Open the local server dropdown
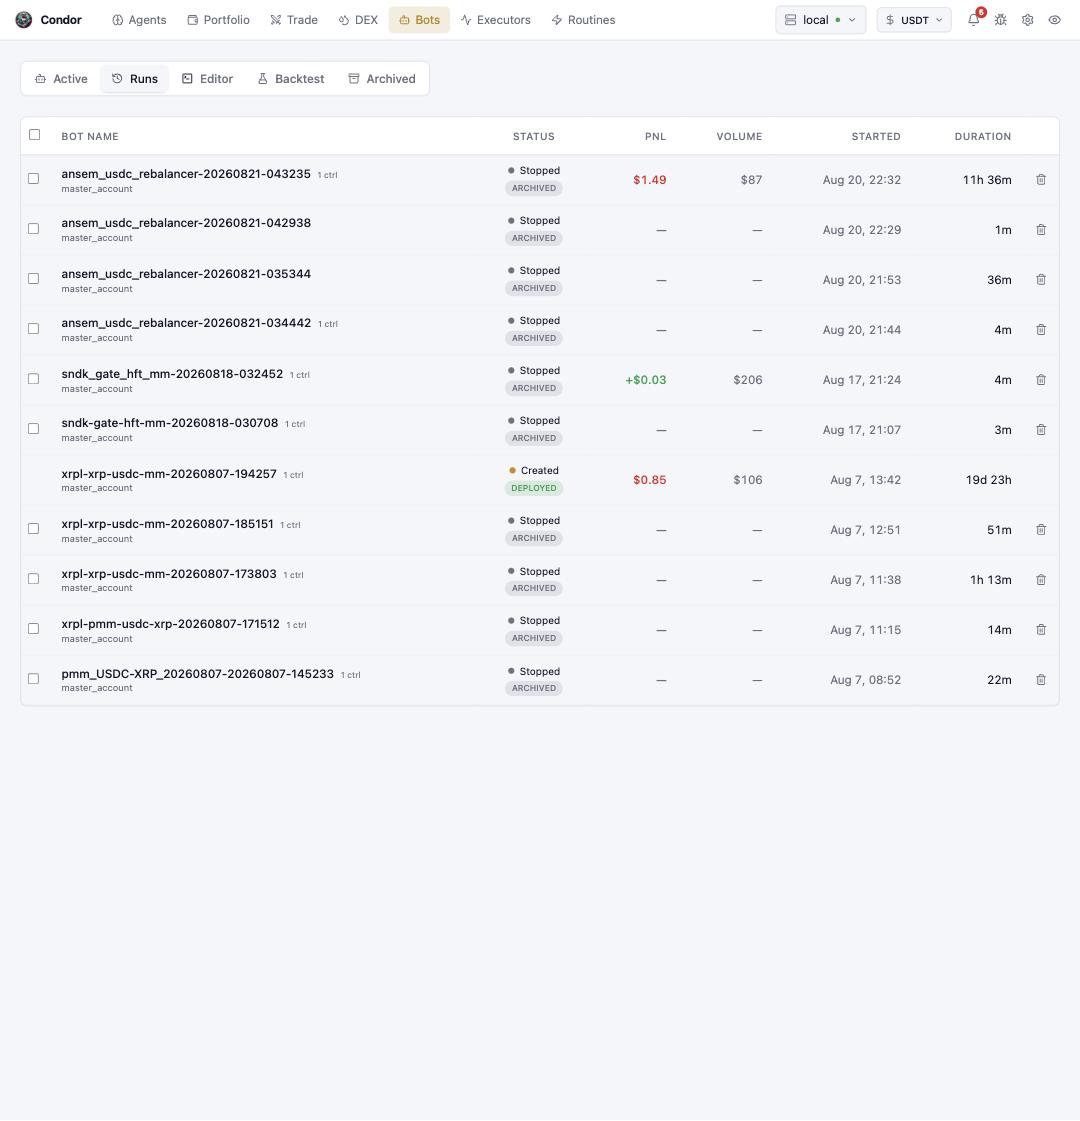 coord(821,20)
